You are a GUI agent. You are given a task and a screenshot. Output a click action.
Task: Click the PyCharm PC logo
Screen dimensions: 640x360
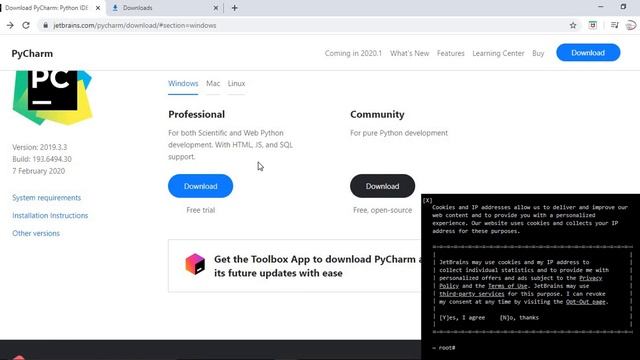click(52, 97)
